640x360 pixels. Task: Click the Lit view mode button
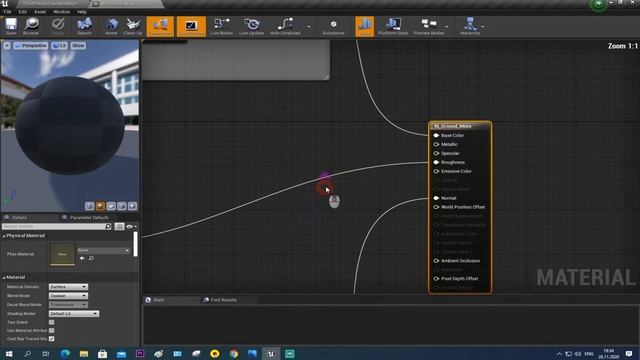point(60,45)
